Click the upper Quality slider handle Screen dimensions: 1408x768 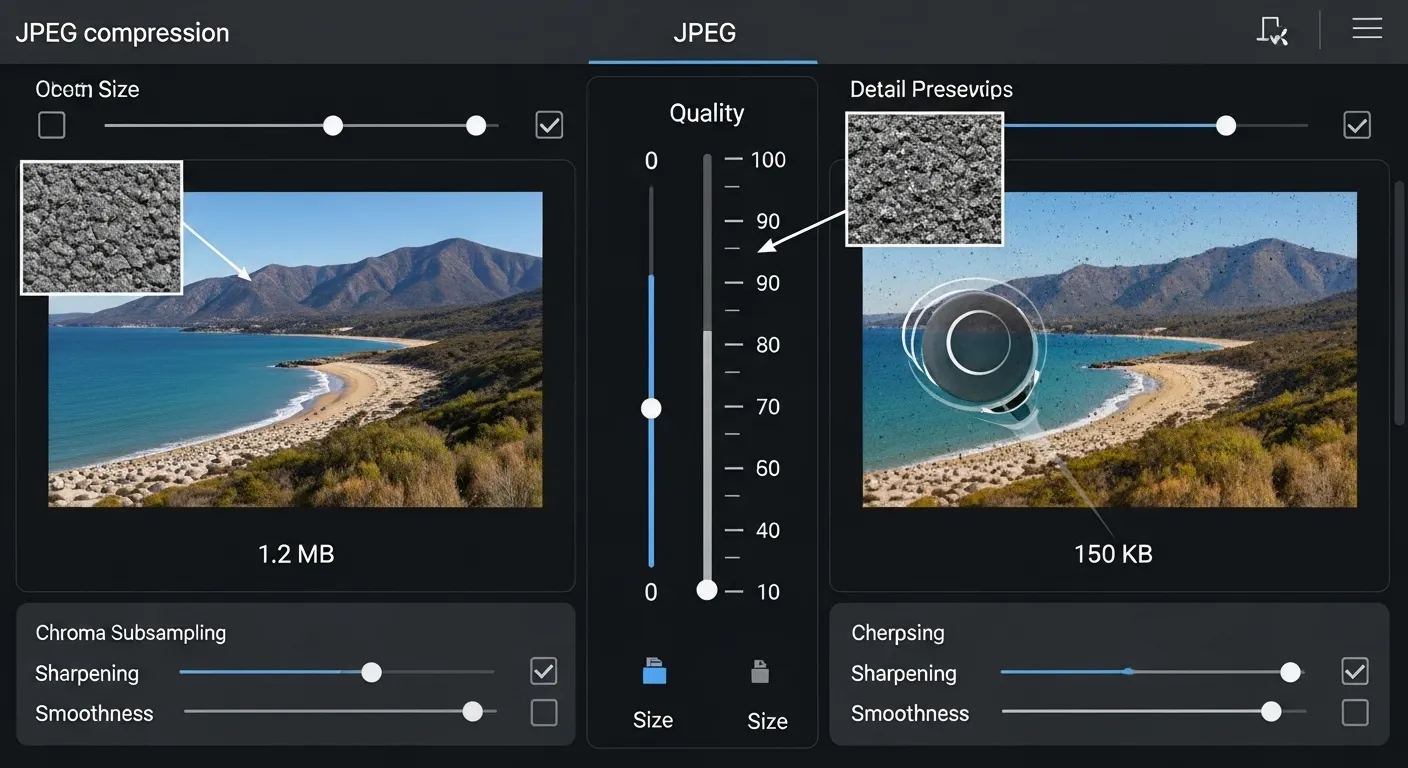(651, 408)
